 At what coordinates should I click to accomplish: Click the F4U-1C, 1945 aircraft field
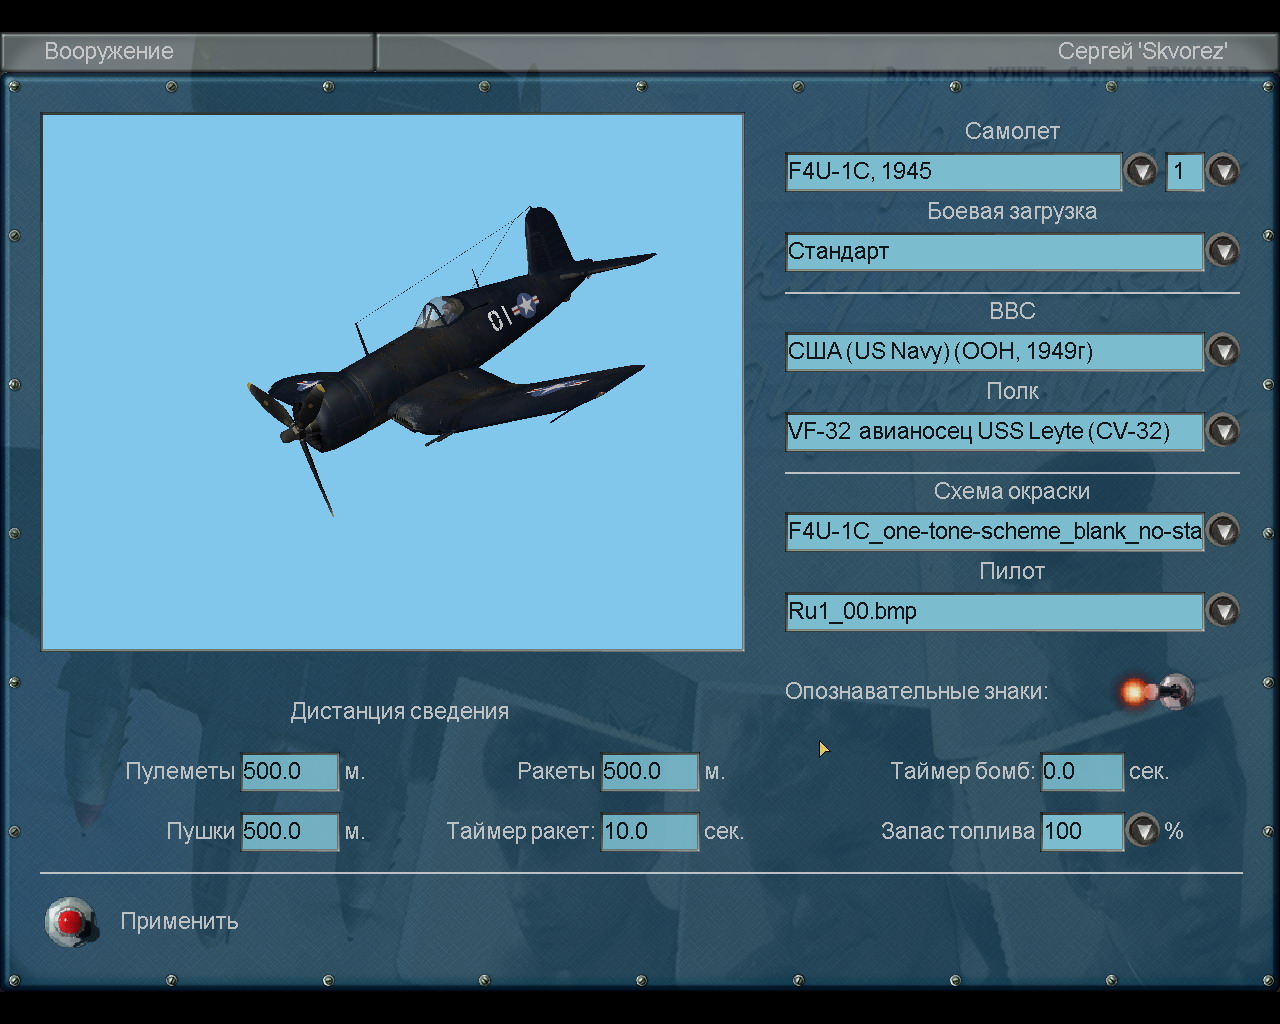953,171
